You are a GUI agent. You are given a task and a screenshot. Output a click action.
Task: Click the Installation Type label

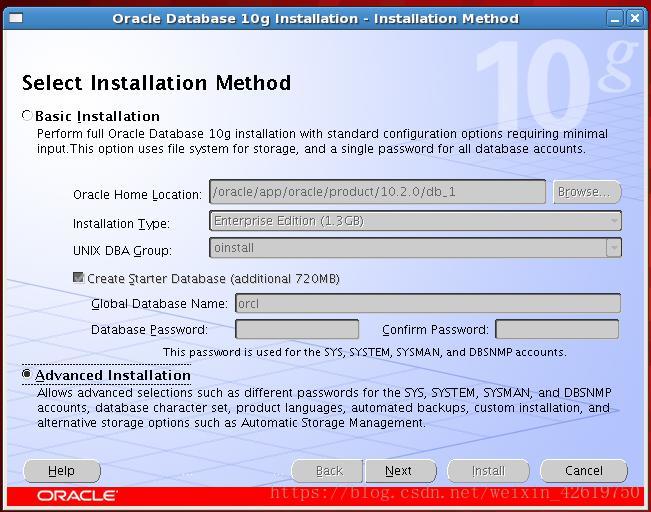121,224
